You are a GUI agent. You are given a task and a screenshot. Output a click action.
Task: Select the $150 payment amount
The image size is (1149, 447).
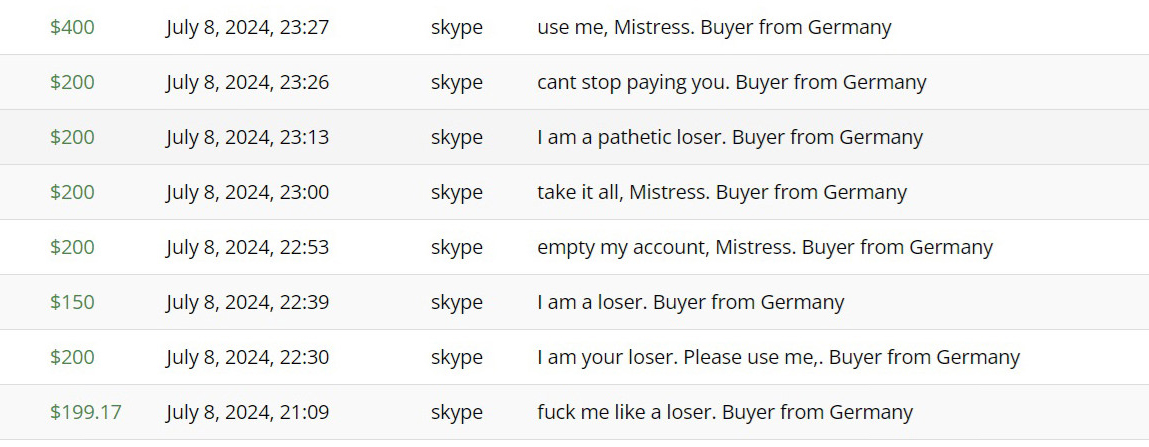click(72, 303)
